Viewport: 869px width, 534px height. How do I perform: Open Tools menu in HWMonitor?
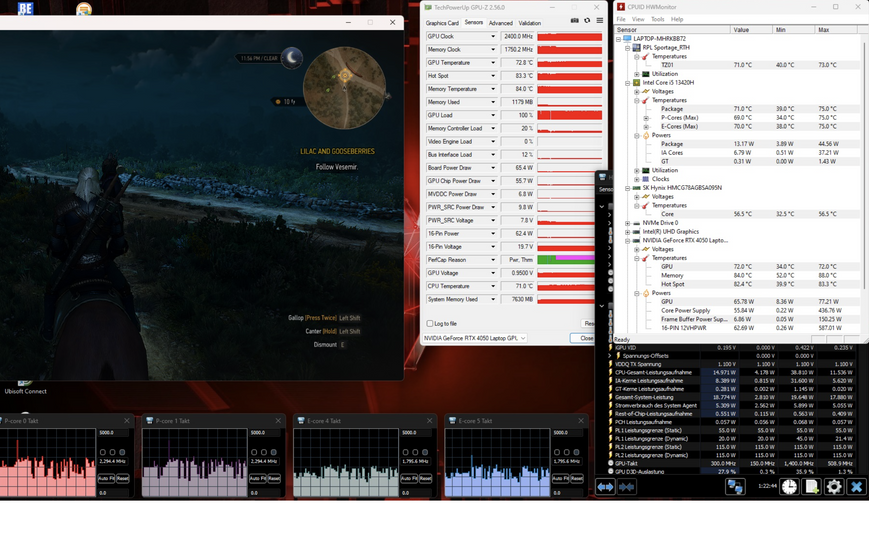click(x=657, y=19)
